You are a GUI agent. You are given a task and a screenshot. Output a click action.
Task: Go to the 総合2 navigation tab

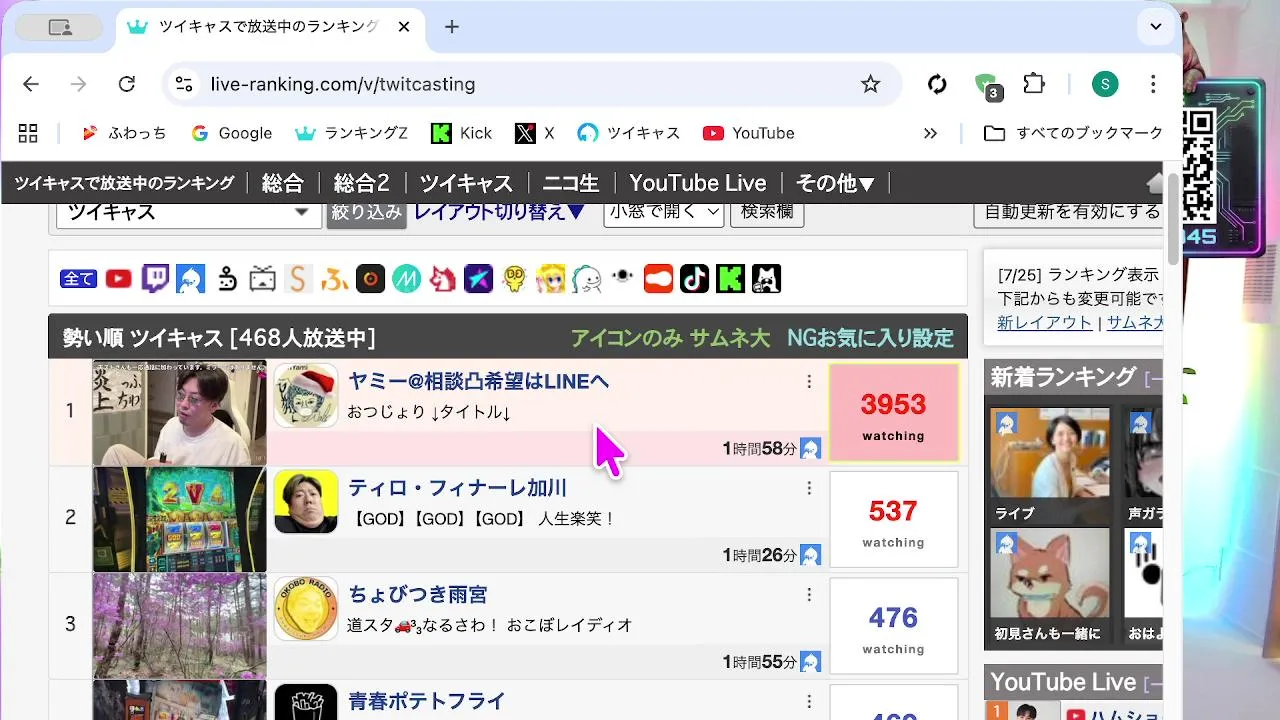tap(362, 183)
